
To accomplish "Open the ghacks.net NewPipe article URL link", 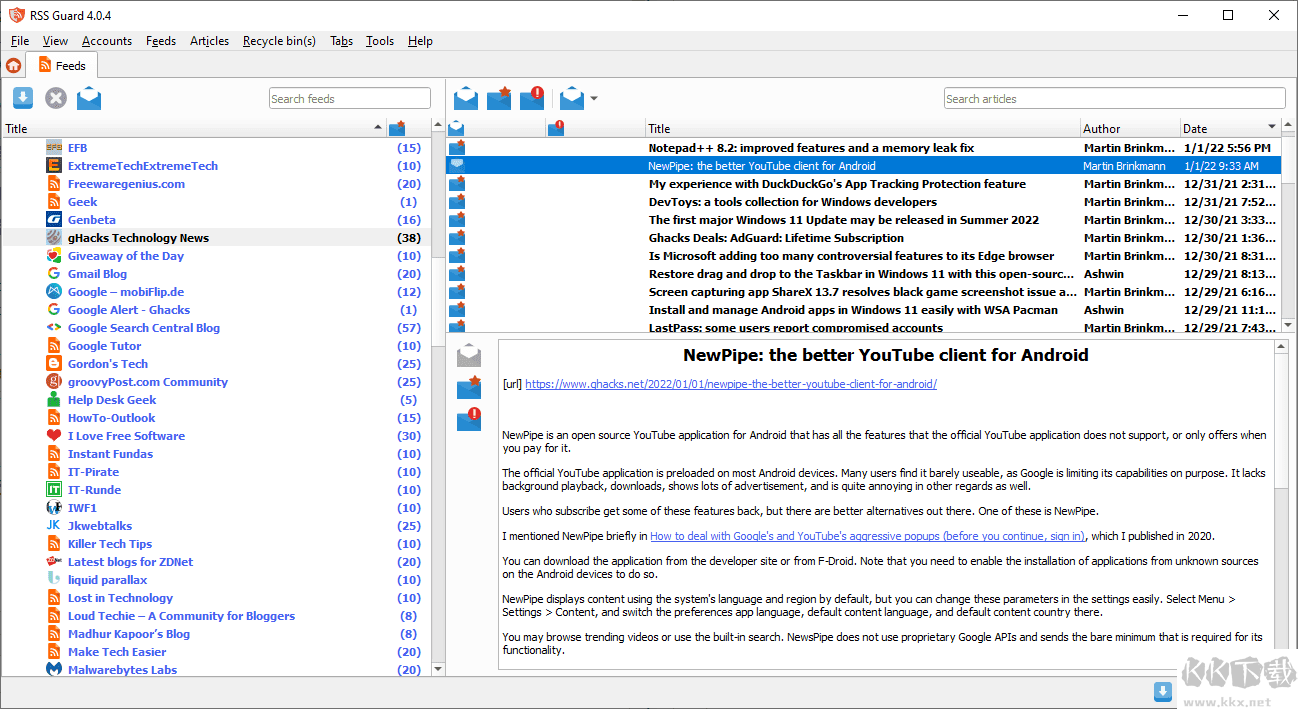I will tap(730, 384).
